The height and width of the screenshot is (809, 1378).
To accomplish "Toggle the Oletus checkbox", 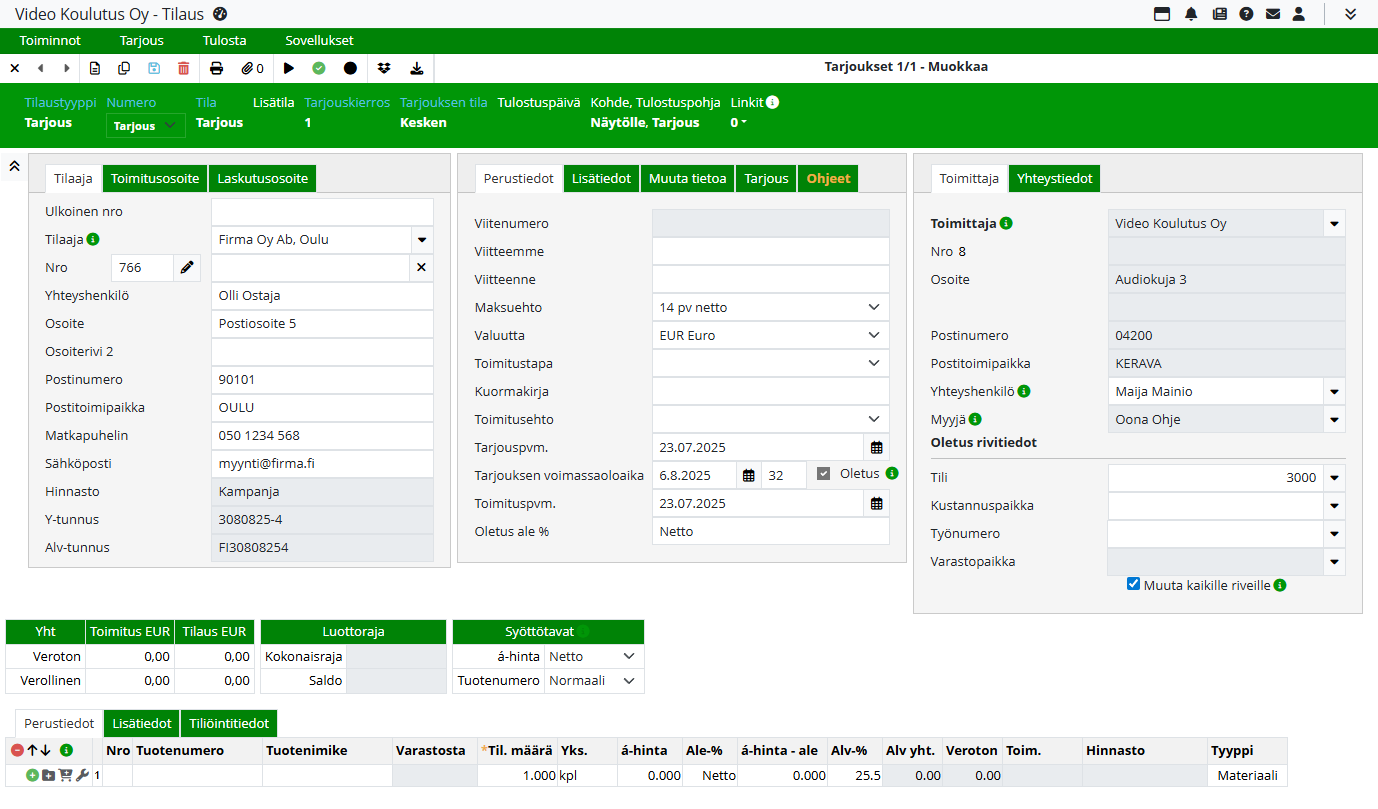I will coord(824,474).
